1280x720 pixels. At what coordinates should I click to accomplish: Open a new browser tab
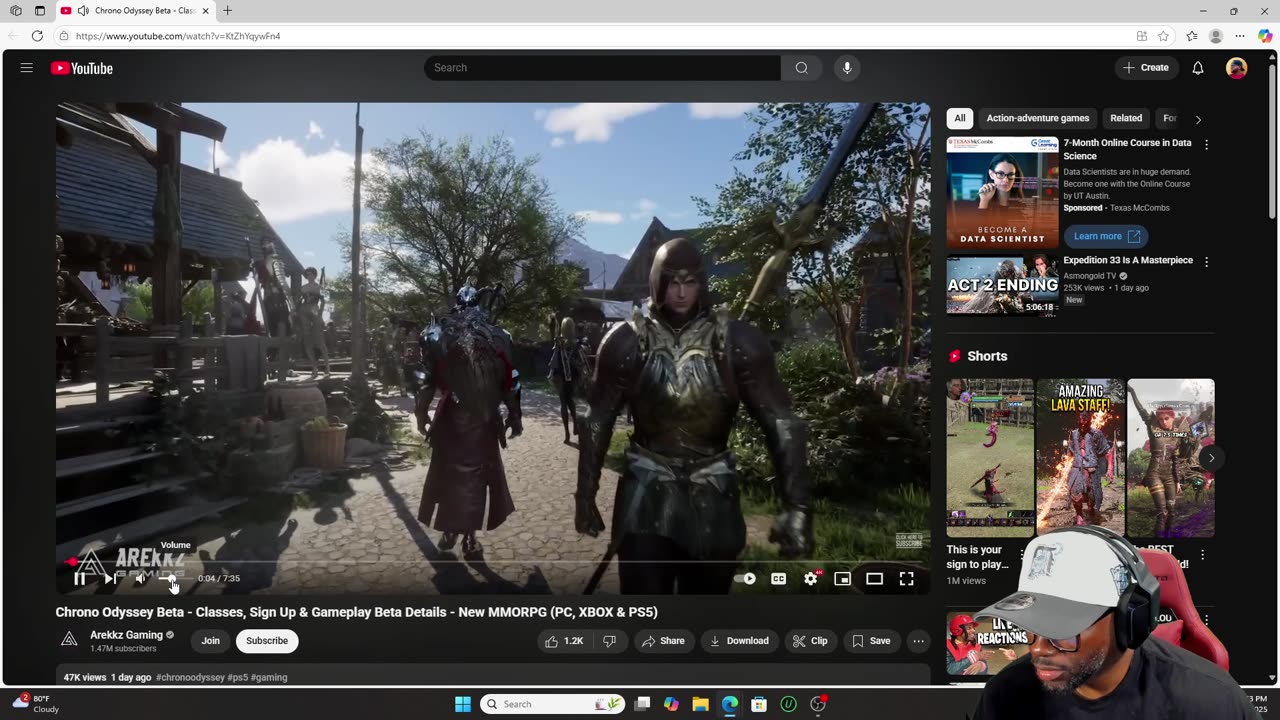[x=227, y=11]
